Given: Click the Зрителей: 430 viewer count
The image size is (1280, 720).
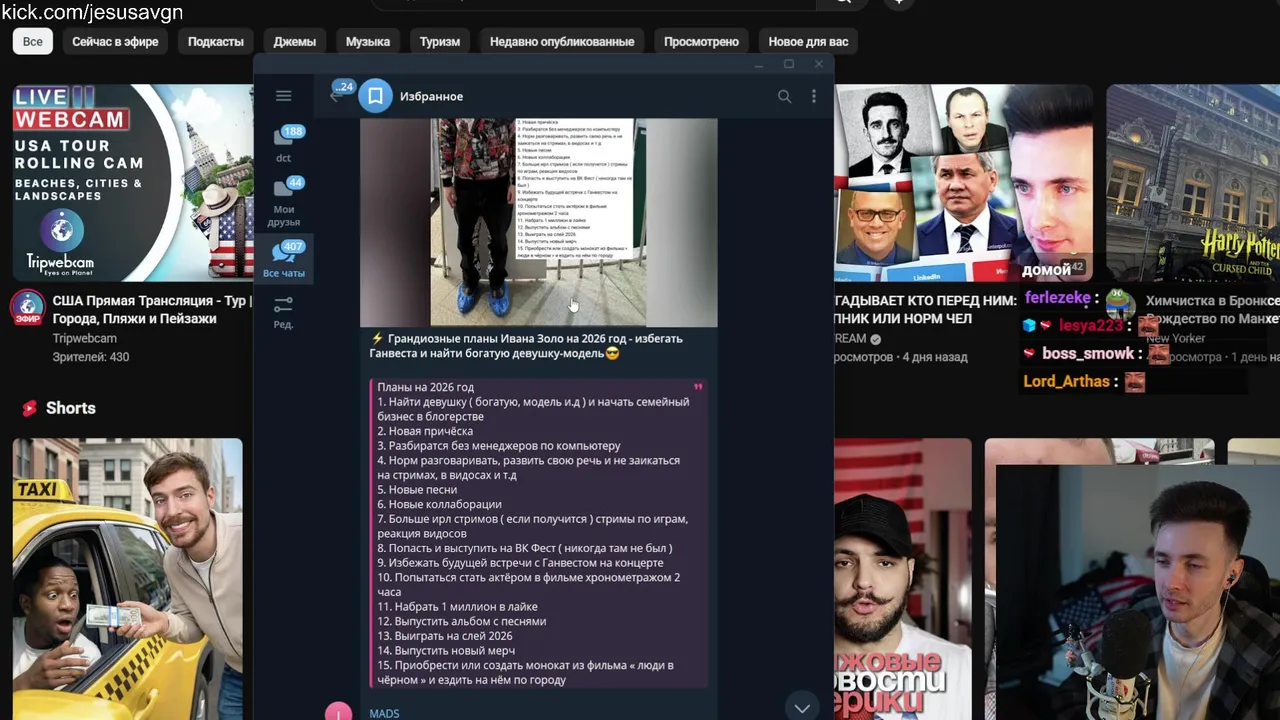Looking at the screenshot, I should click(91, 357).
